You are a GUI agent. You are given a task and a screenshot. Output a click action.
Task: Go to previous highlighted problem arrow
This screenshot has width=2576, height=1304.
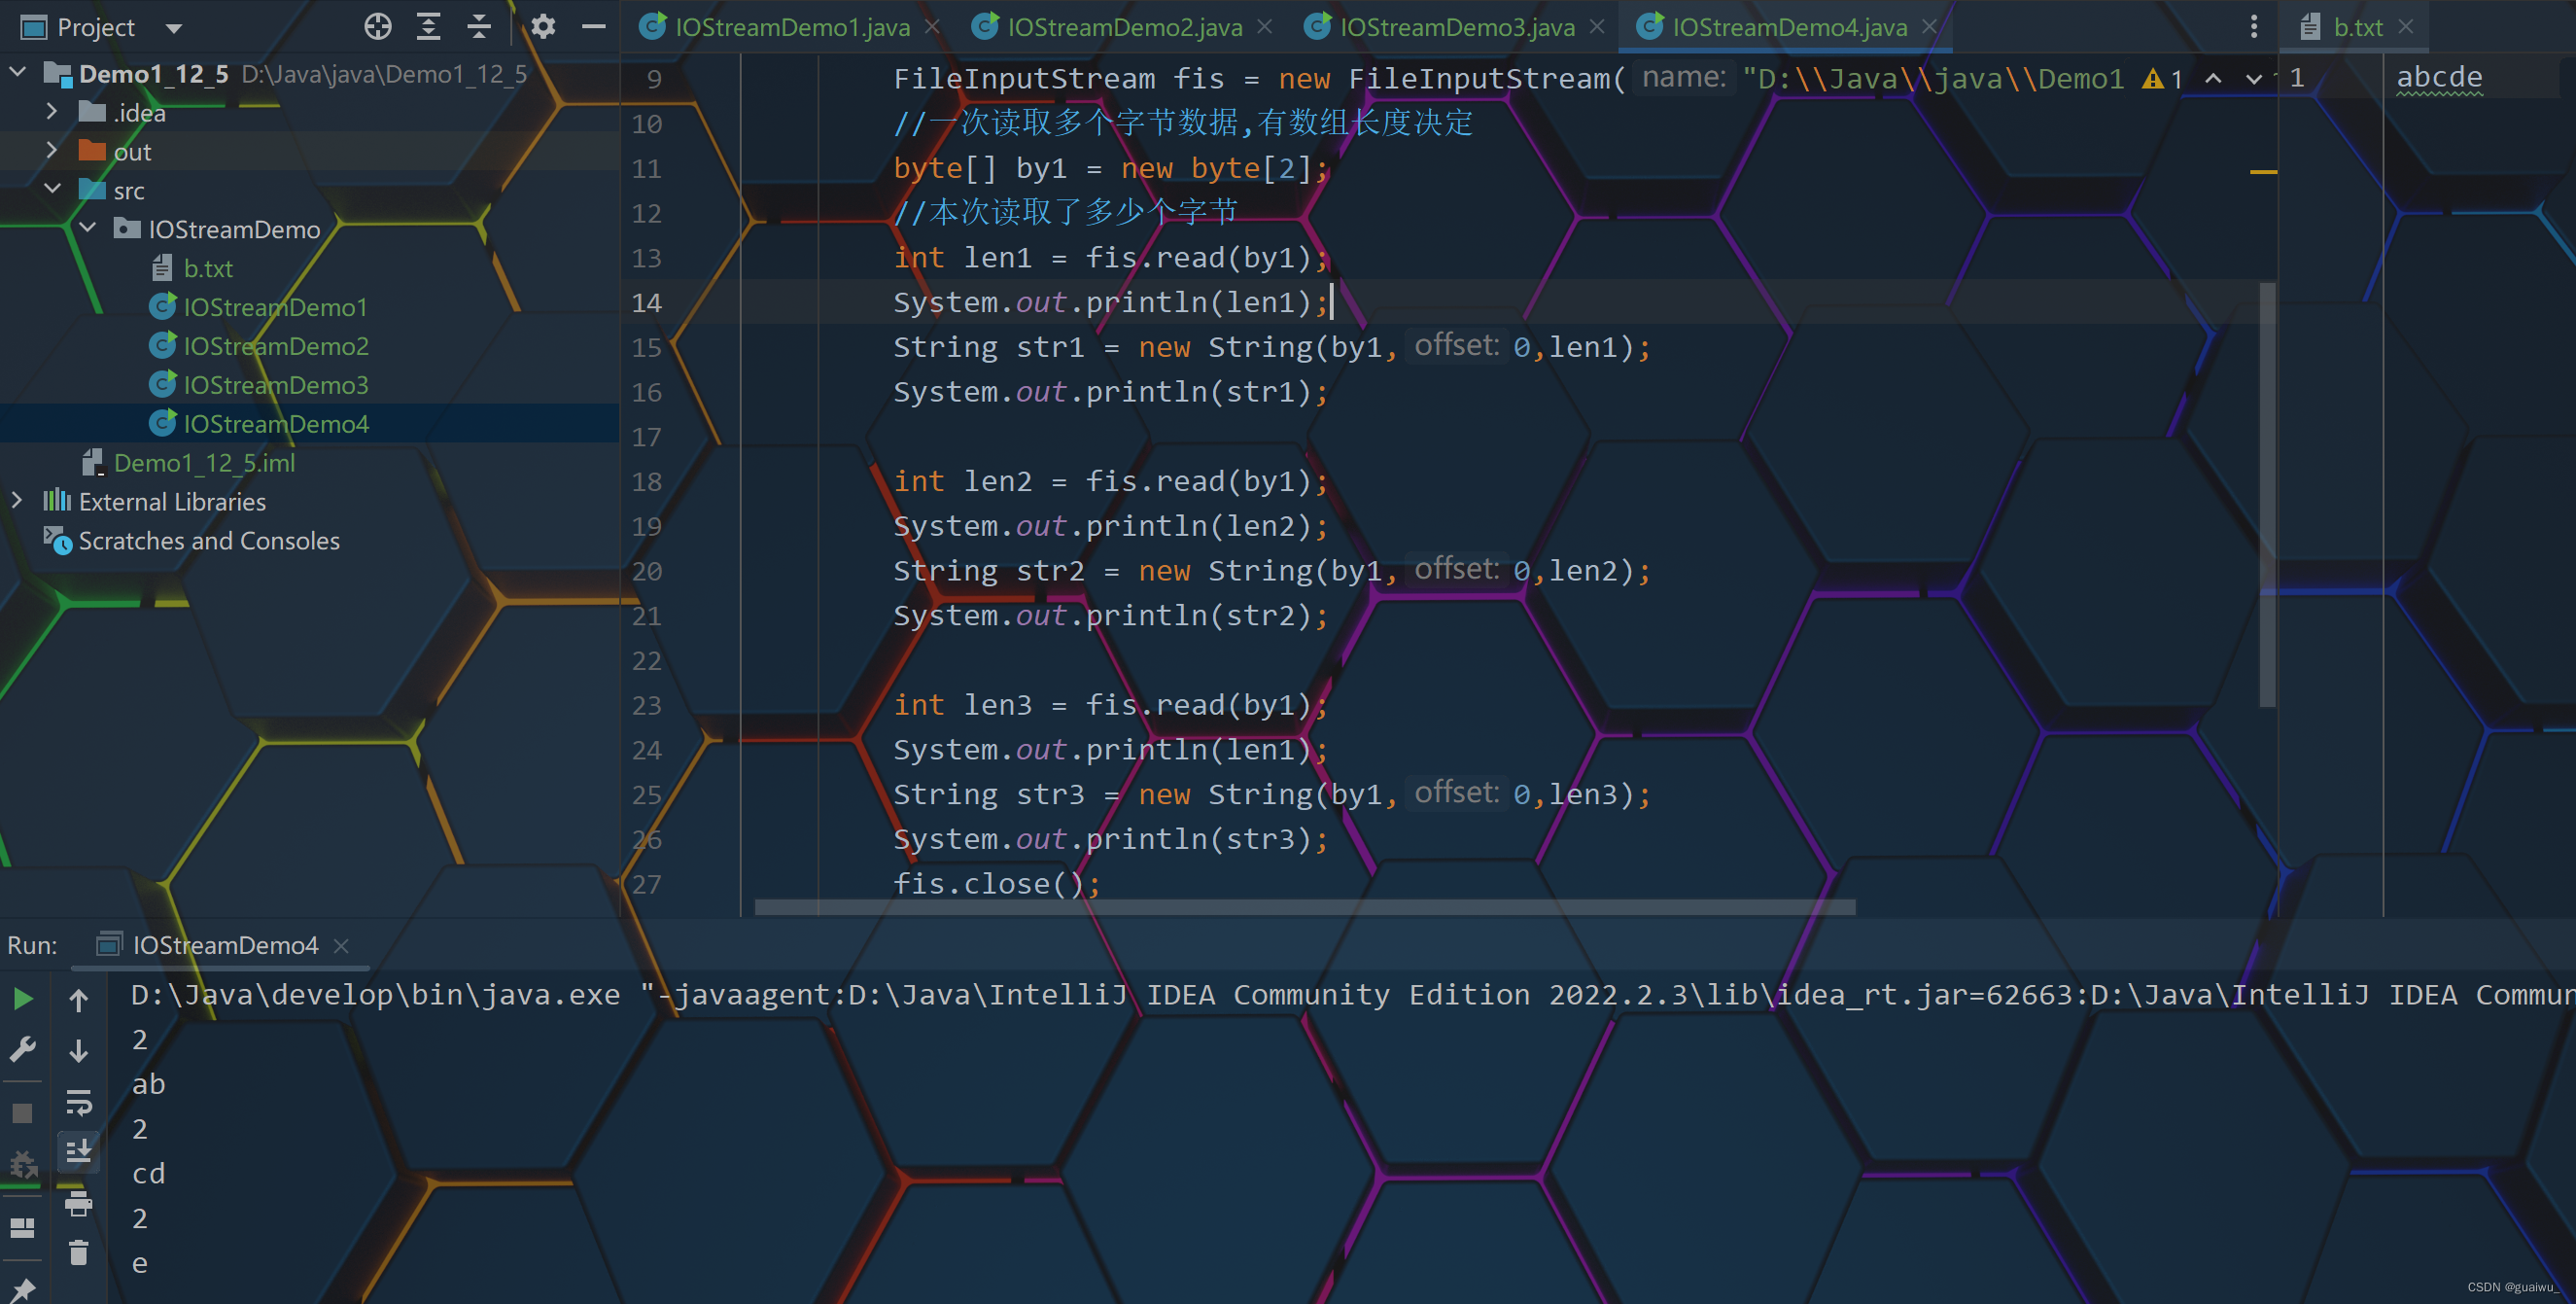pos(2213,78)
